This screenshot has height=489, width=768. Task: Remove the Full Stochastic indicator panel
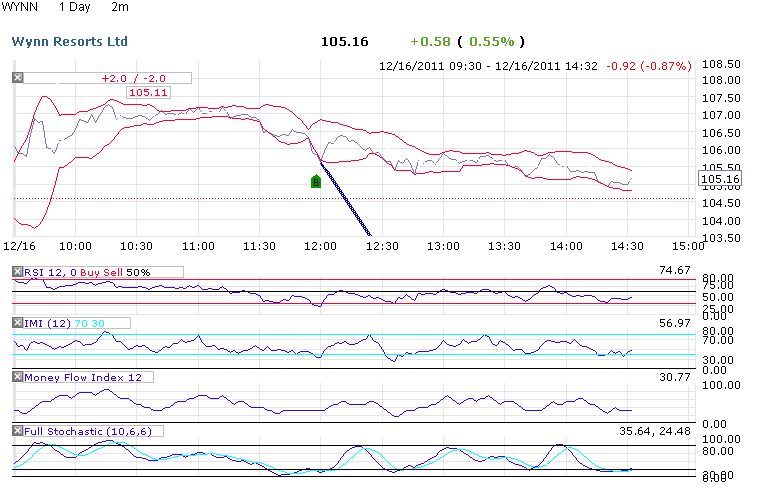pos(18,431)
